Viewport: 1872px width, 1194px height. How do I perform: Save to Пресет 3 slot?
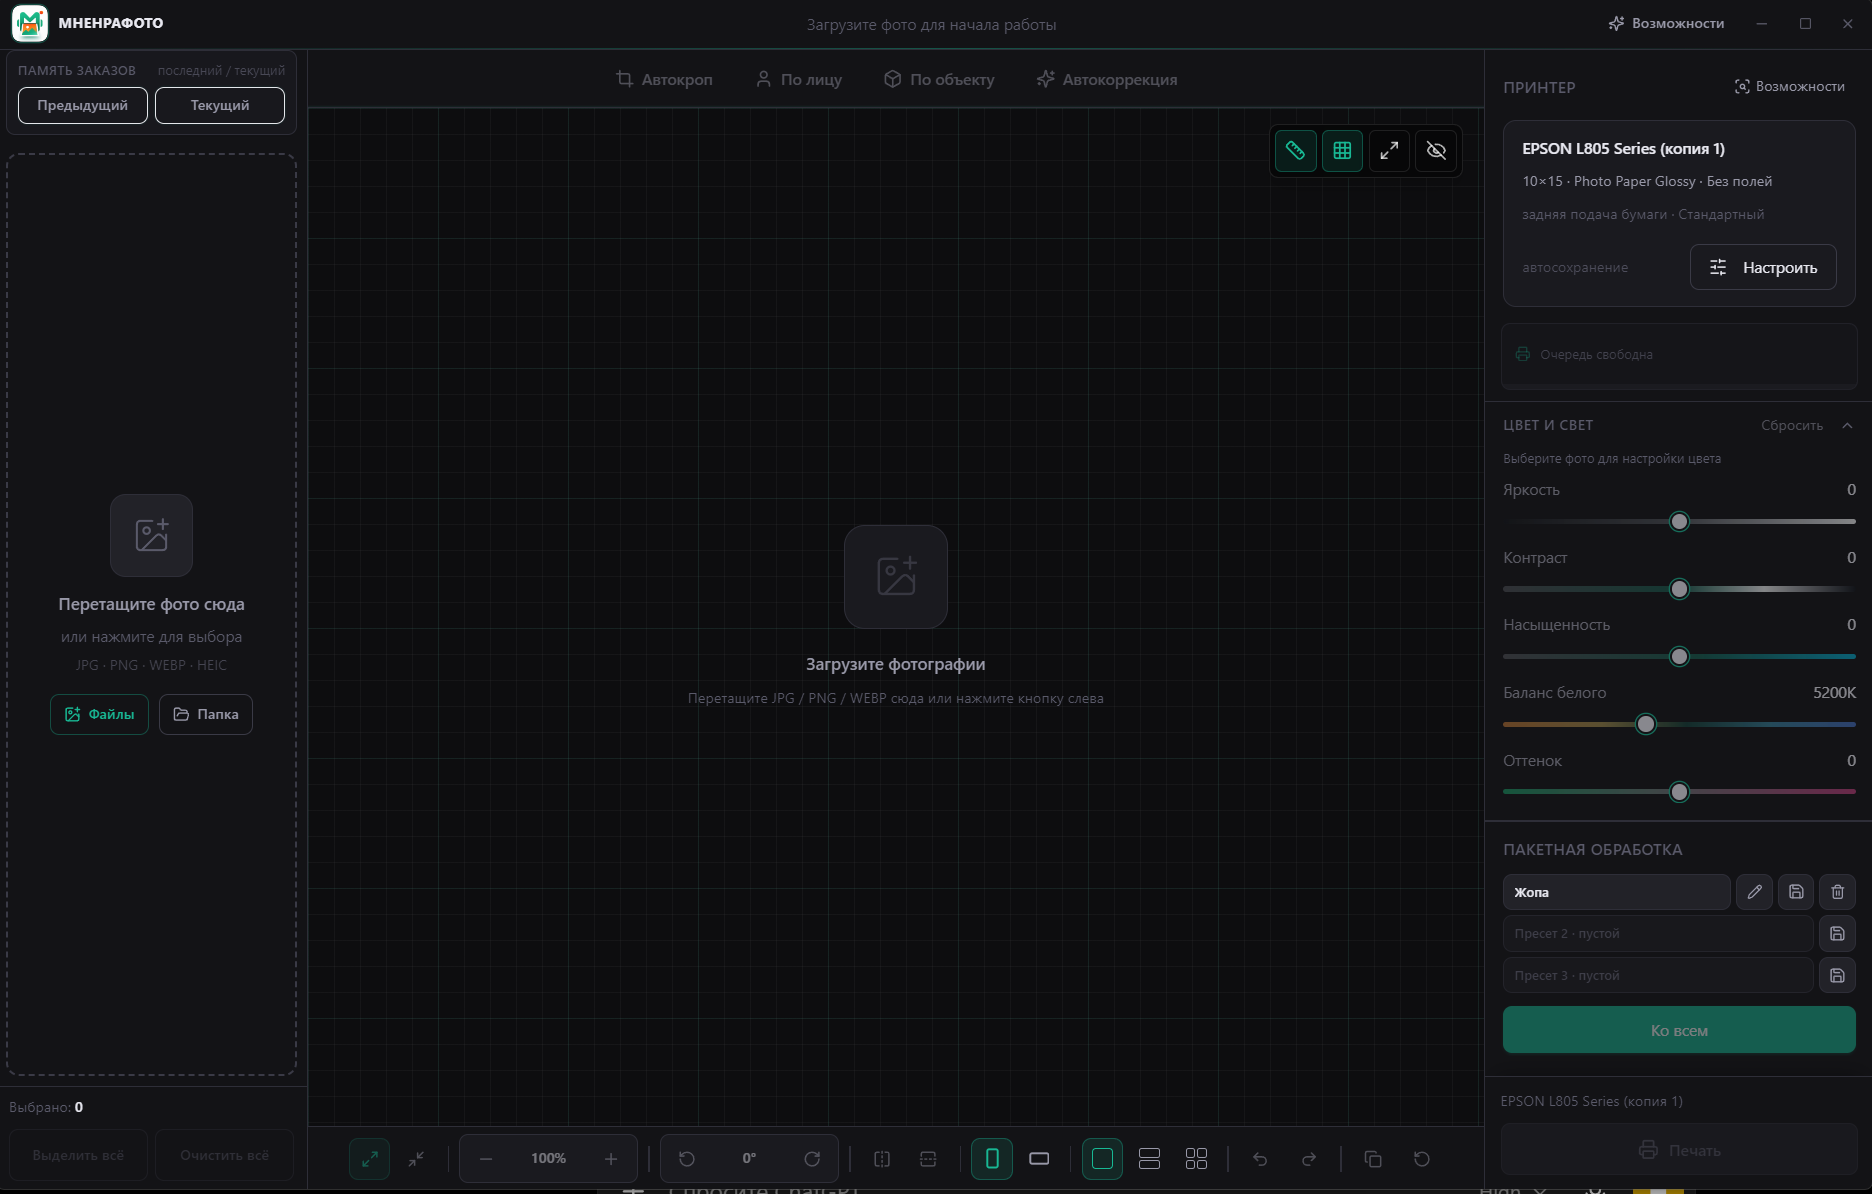pyautogui.click(x=1837, y=975)
